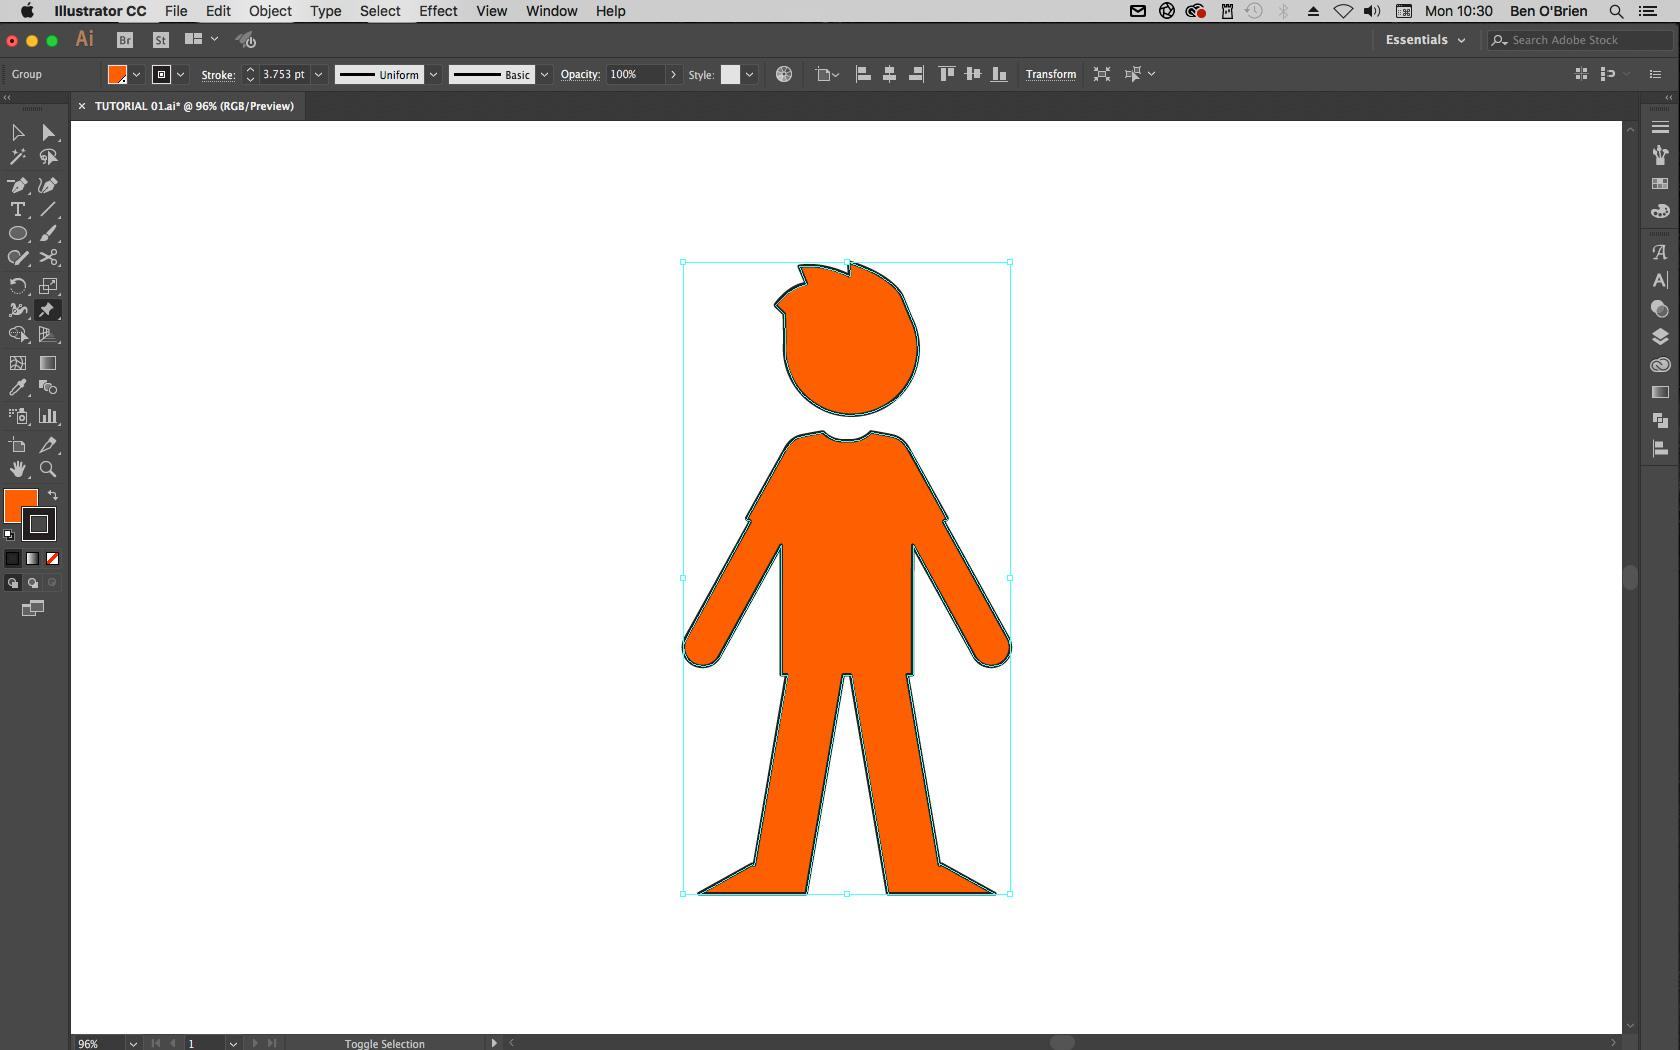The width and height of the screenshot is (1680, 1050).
Task: Select the Shape Builder tool
Action: pyautogui.click(x=18, y=334)
